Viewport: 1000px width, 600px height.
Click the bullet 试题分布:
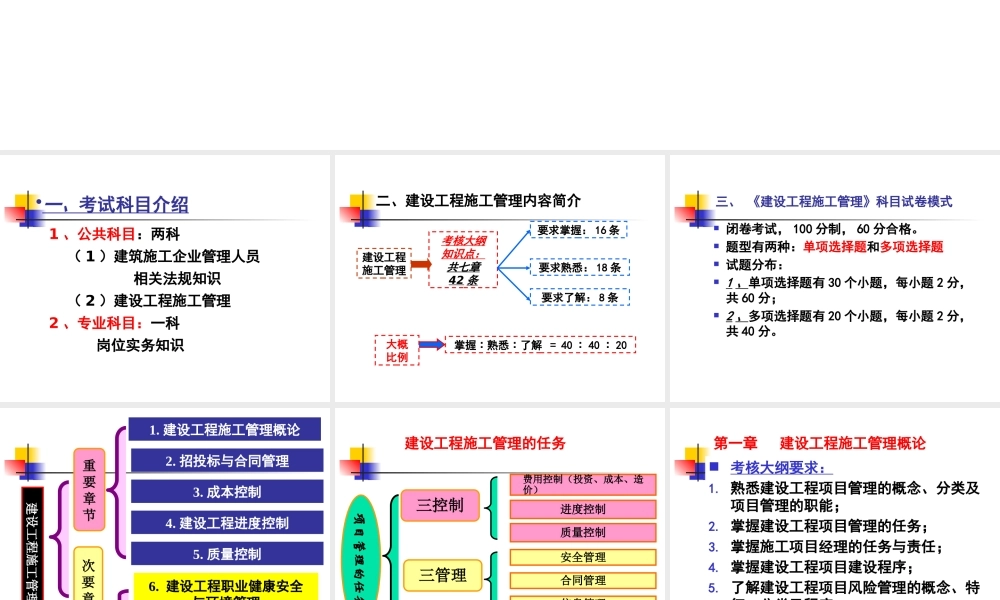coord(754,265)
